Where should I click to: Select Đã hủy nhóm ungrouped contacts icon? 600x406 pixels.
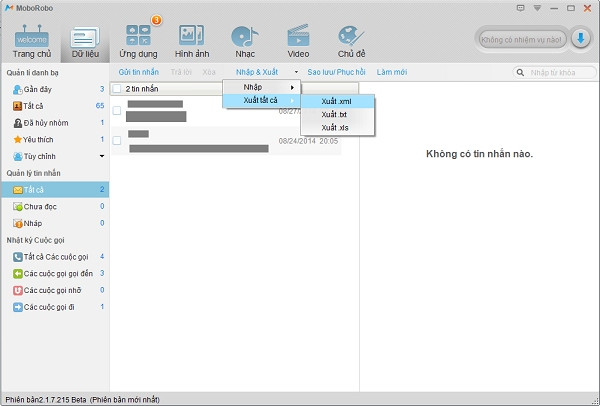[x=17, y=123]
